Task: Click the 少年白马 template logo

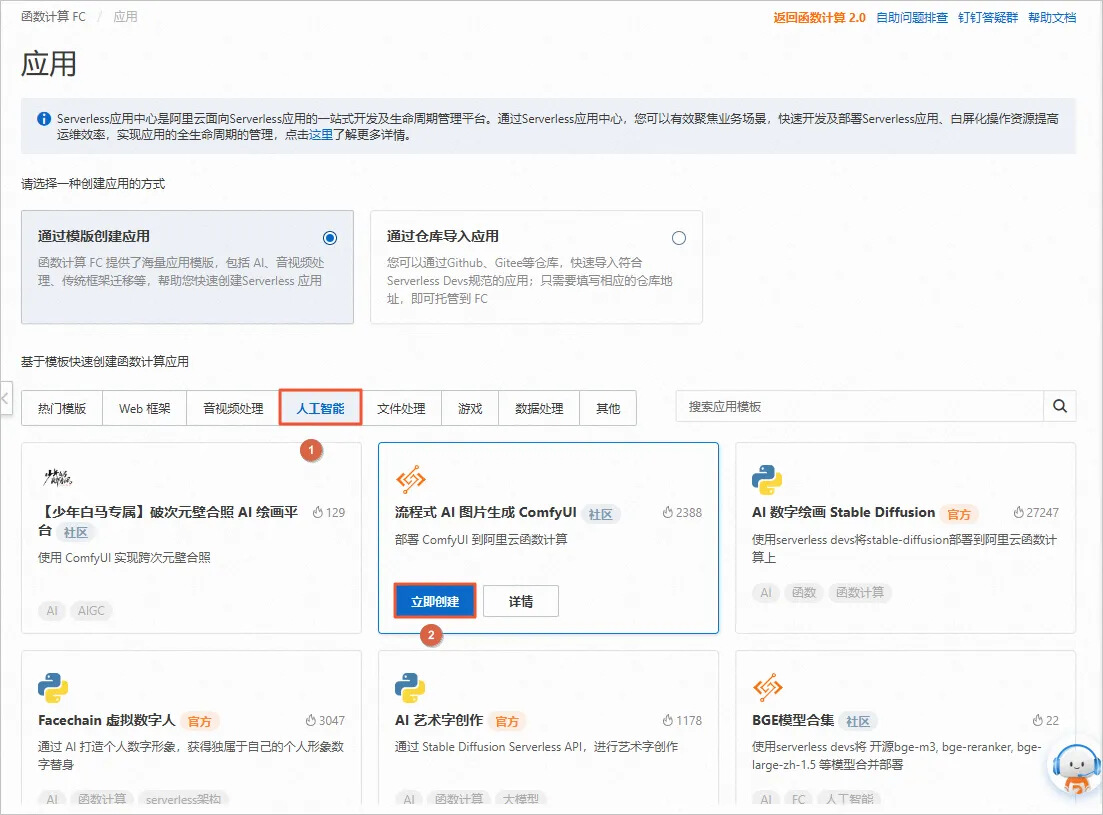Action: point(58,477)
